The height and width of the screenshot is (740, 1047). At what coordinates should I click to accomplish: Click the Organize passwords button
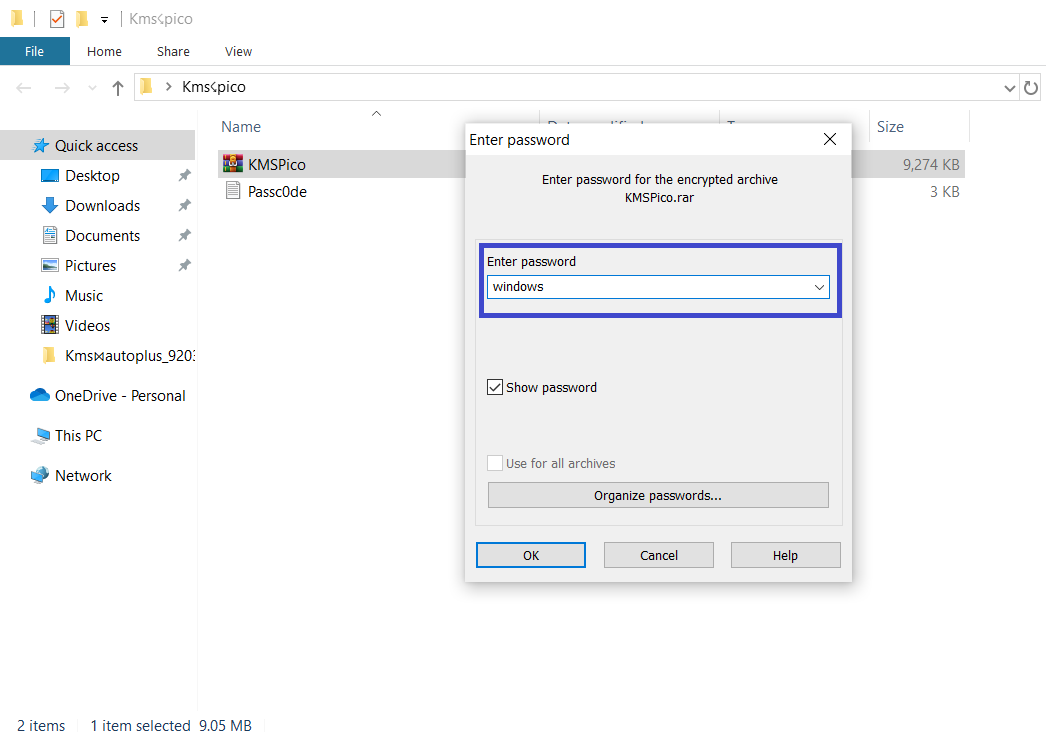[658, 496]
